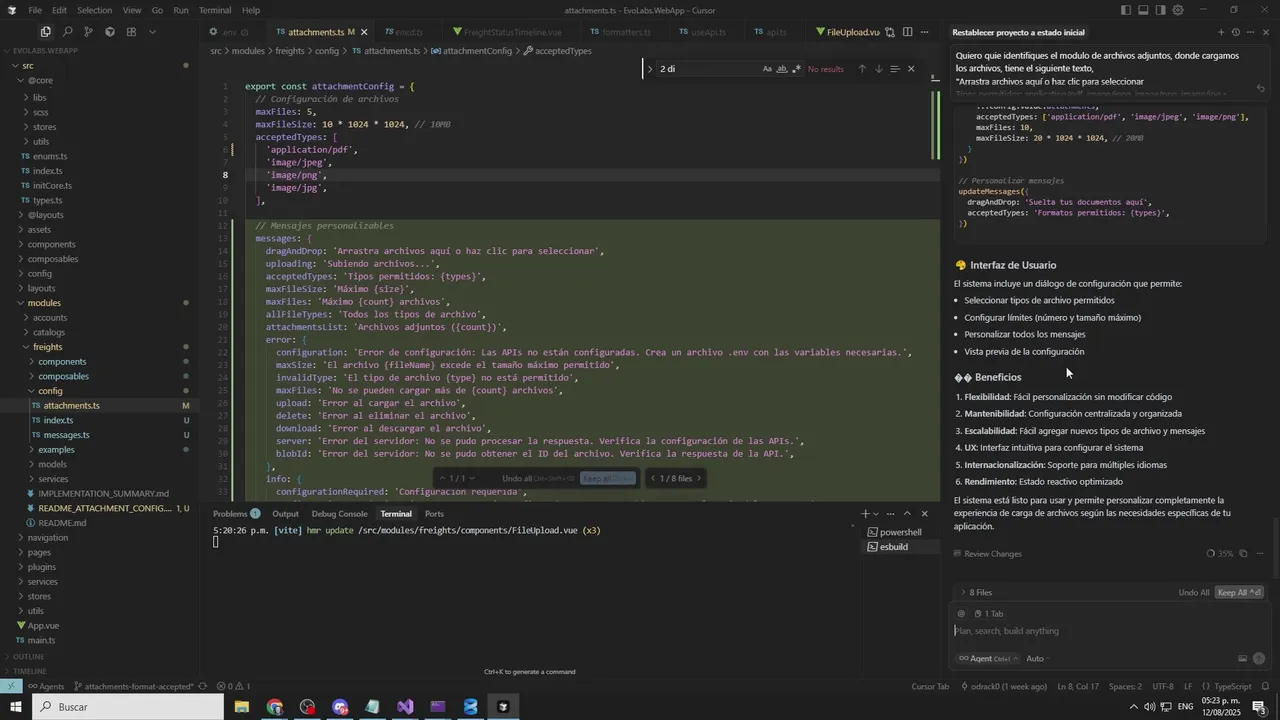The image size is (1280, 720).
Task: Click Undo All in chat panel
Action: [1194, 593]
